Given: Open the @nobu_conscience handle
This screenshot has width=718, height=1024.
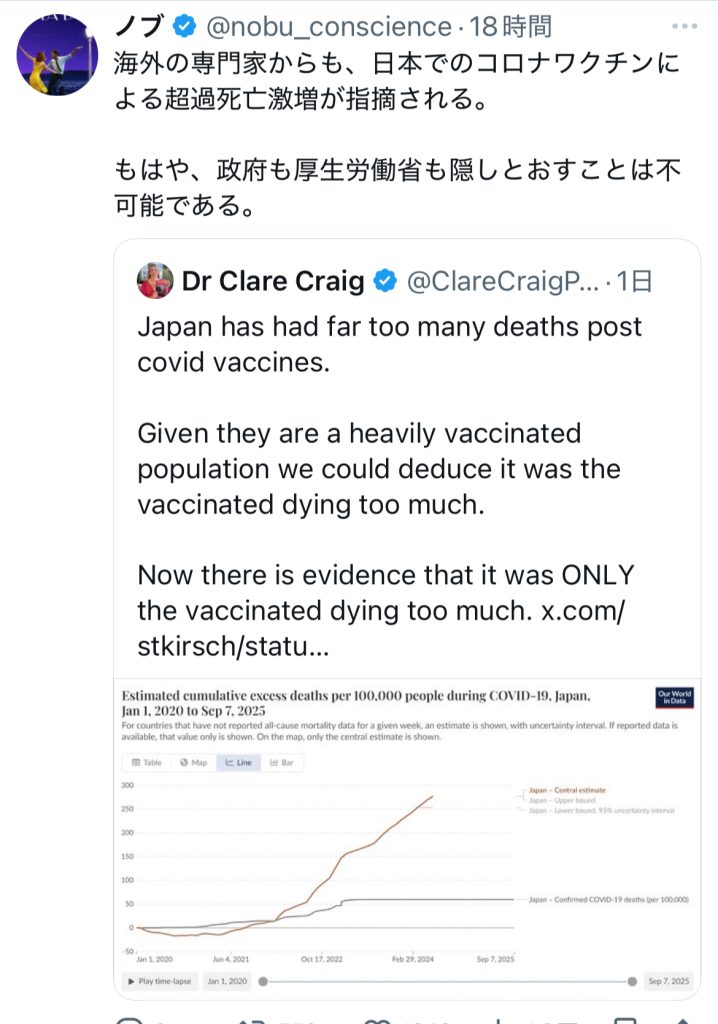Looking at the screenshot, I should pyautogui.click(x=329, y=27).
